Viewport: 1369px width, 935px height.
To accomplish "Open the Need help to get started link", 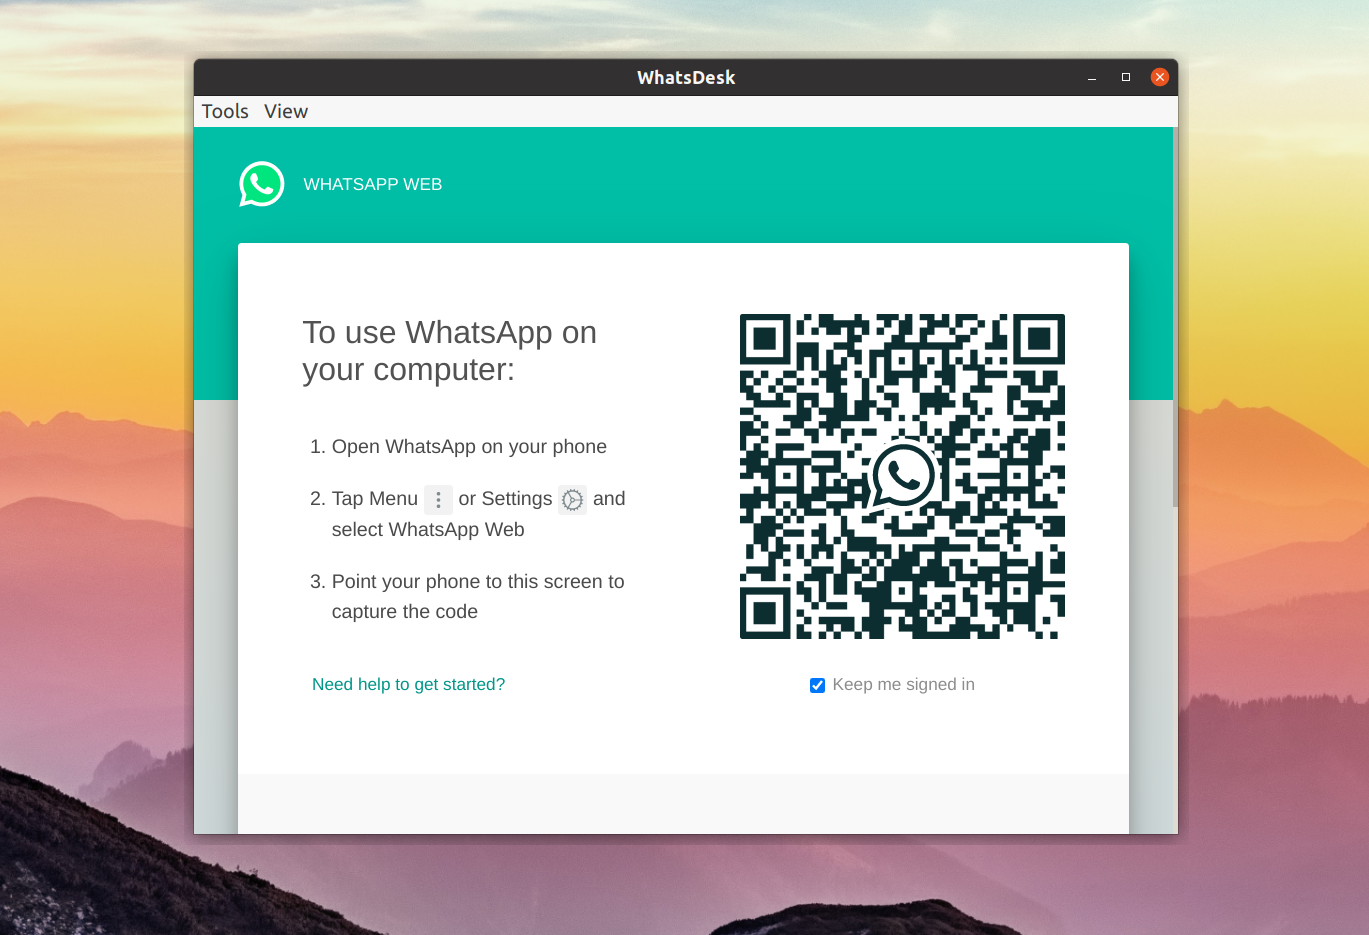I will pos(408,684).
